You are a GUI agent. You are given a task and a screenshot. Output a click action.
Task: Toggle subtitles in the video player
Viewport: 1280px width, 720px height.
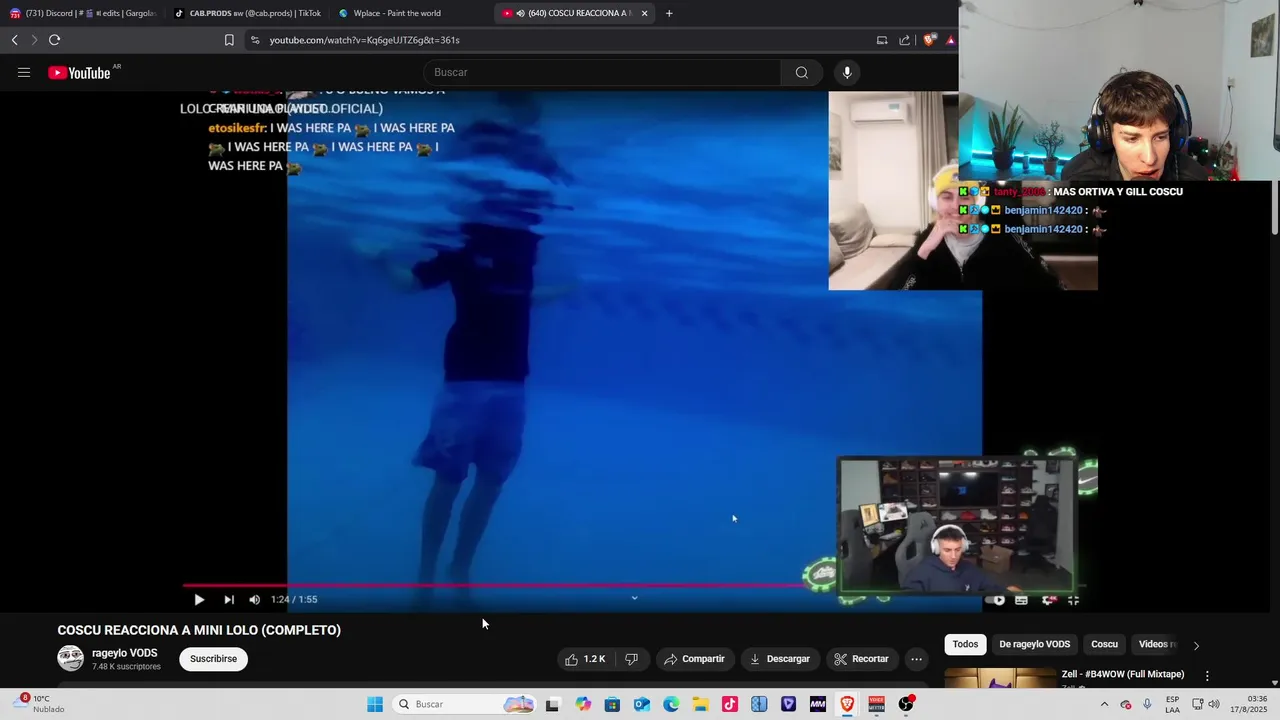click(1021, 600)
